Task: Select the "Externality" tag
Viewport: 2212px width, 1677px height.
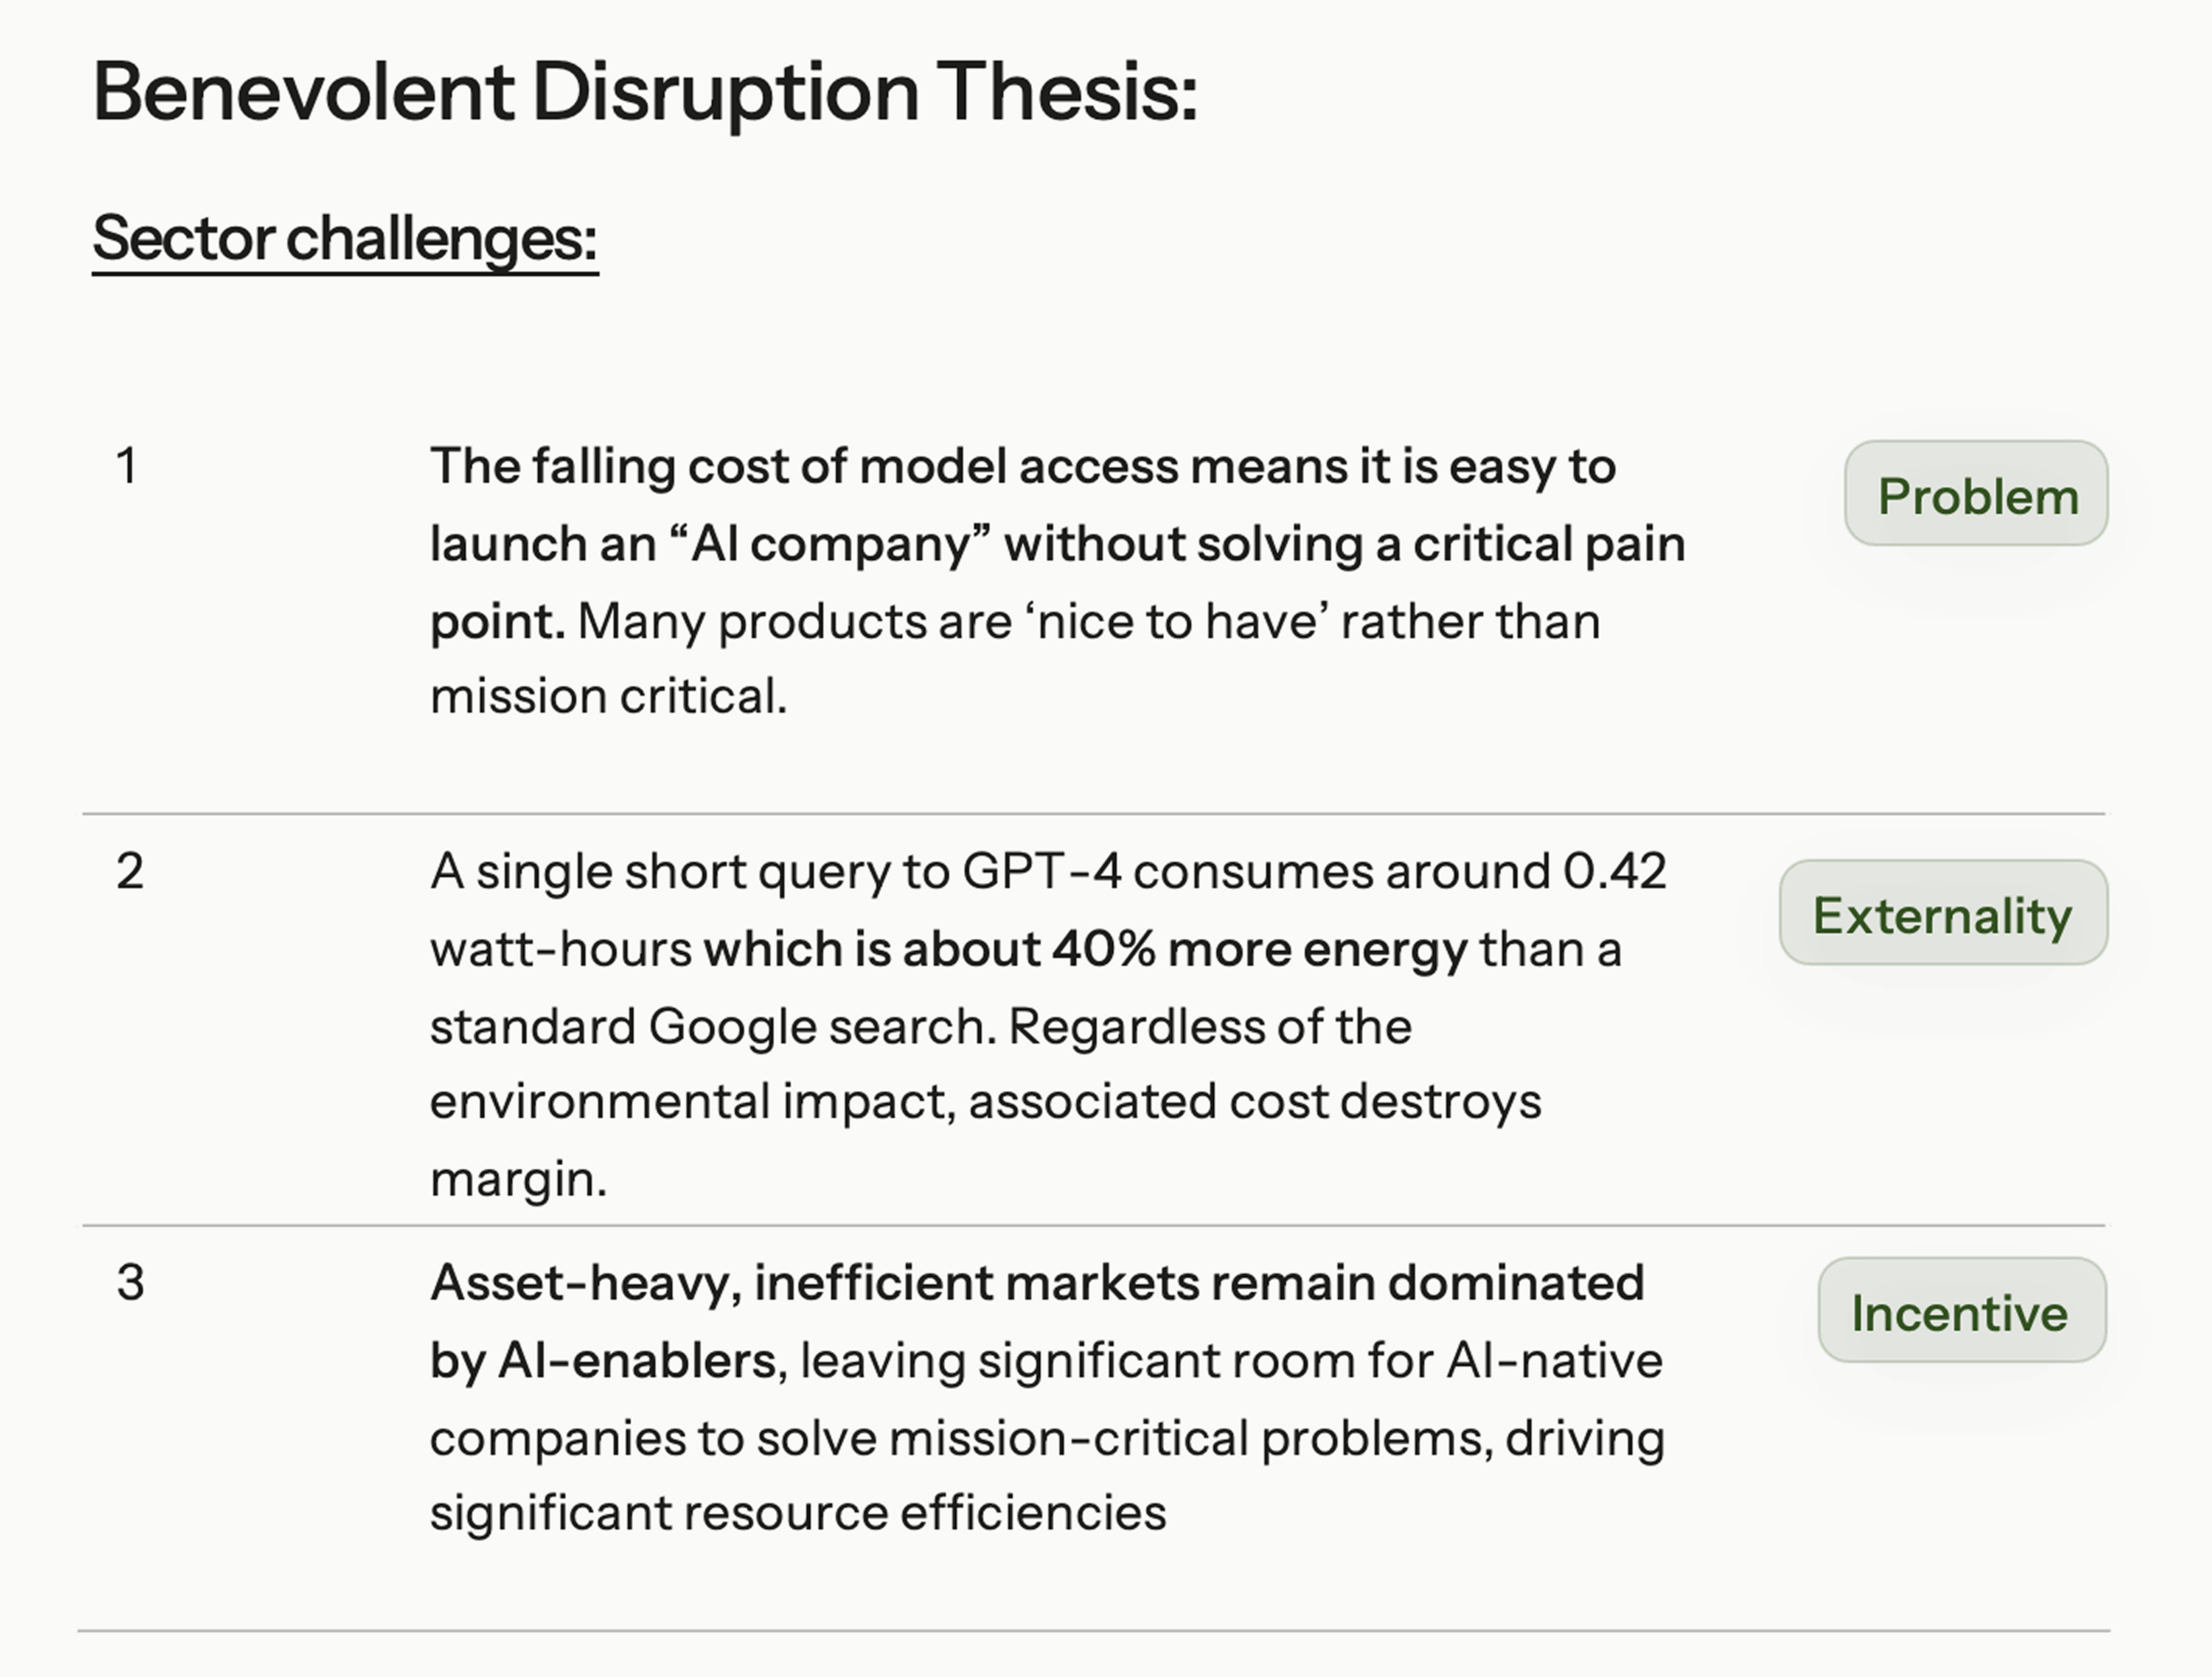Action: point(1942,914)
